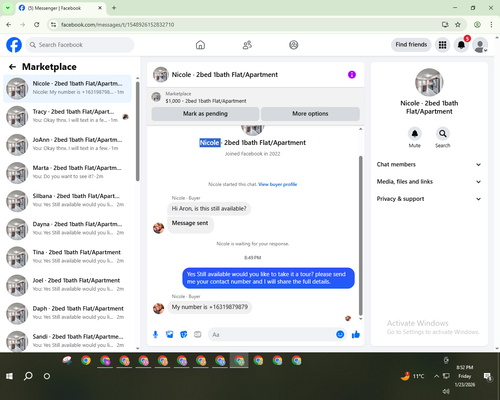Close the Messenger | Facebook tab
This screenshot has width=500, height=400.
tap(100, 8)
